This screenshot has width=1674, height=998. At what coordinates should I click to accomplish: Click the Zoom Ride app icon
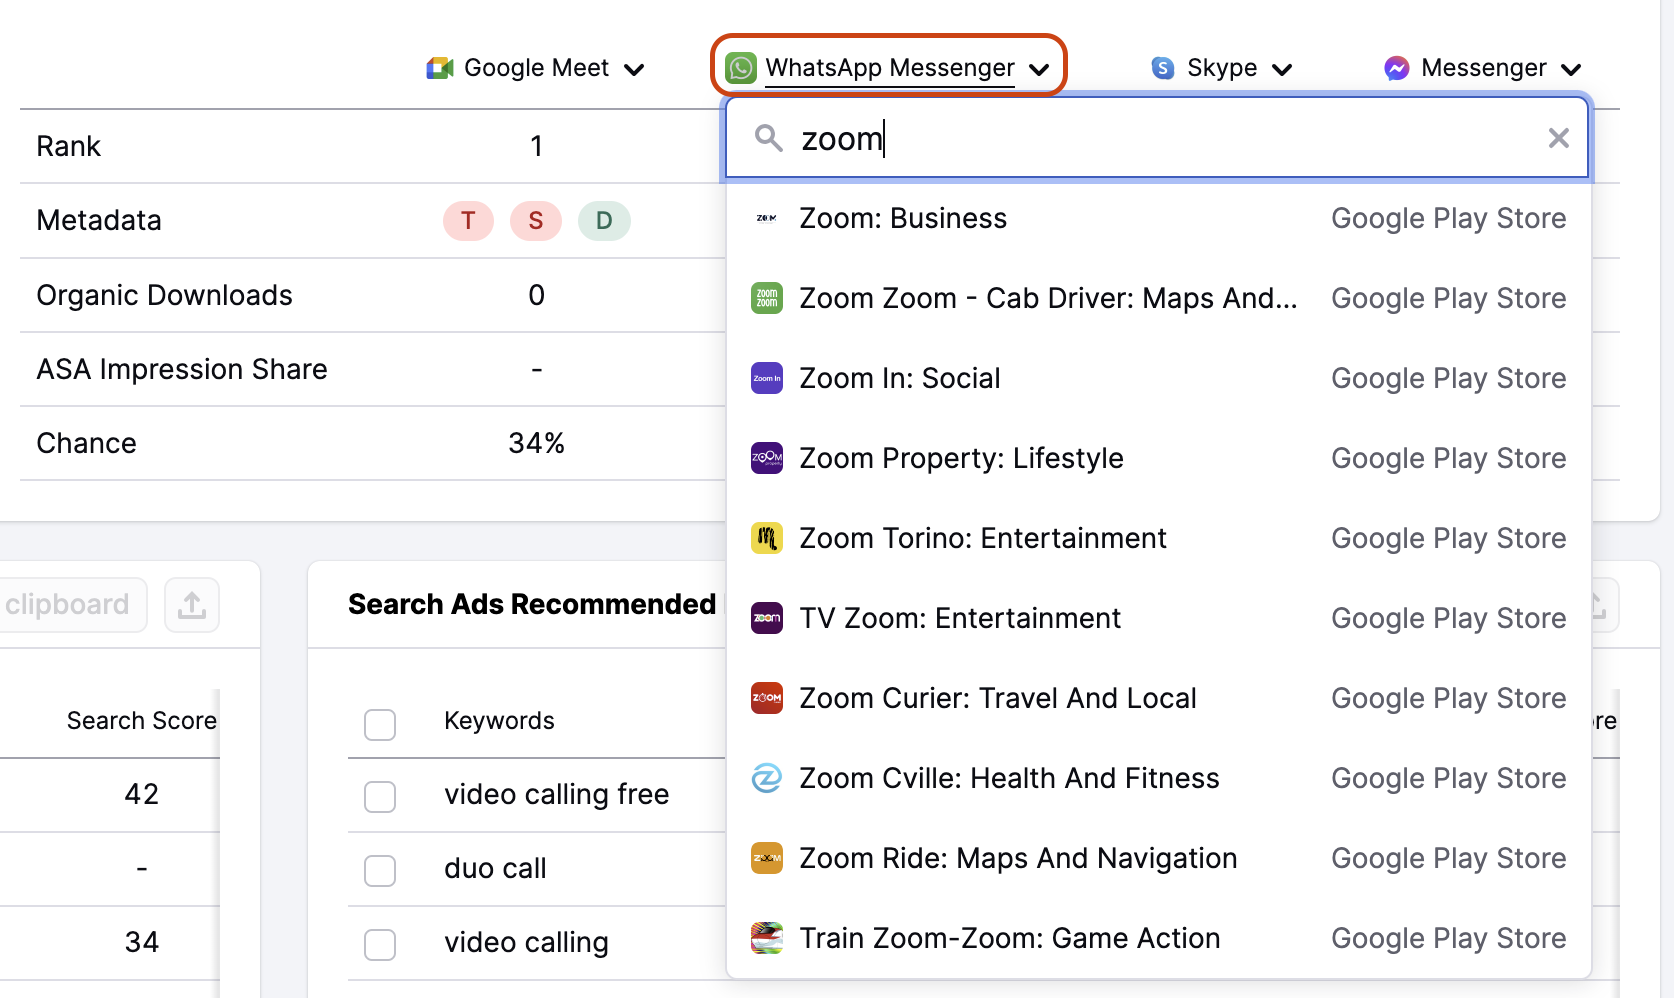[x=766, y=858]
